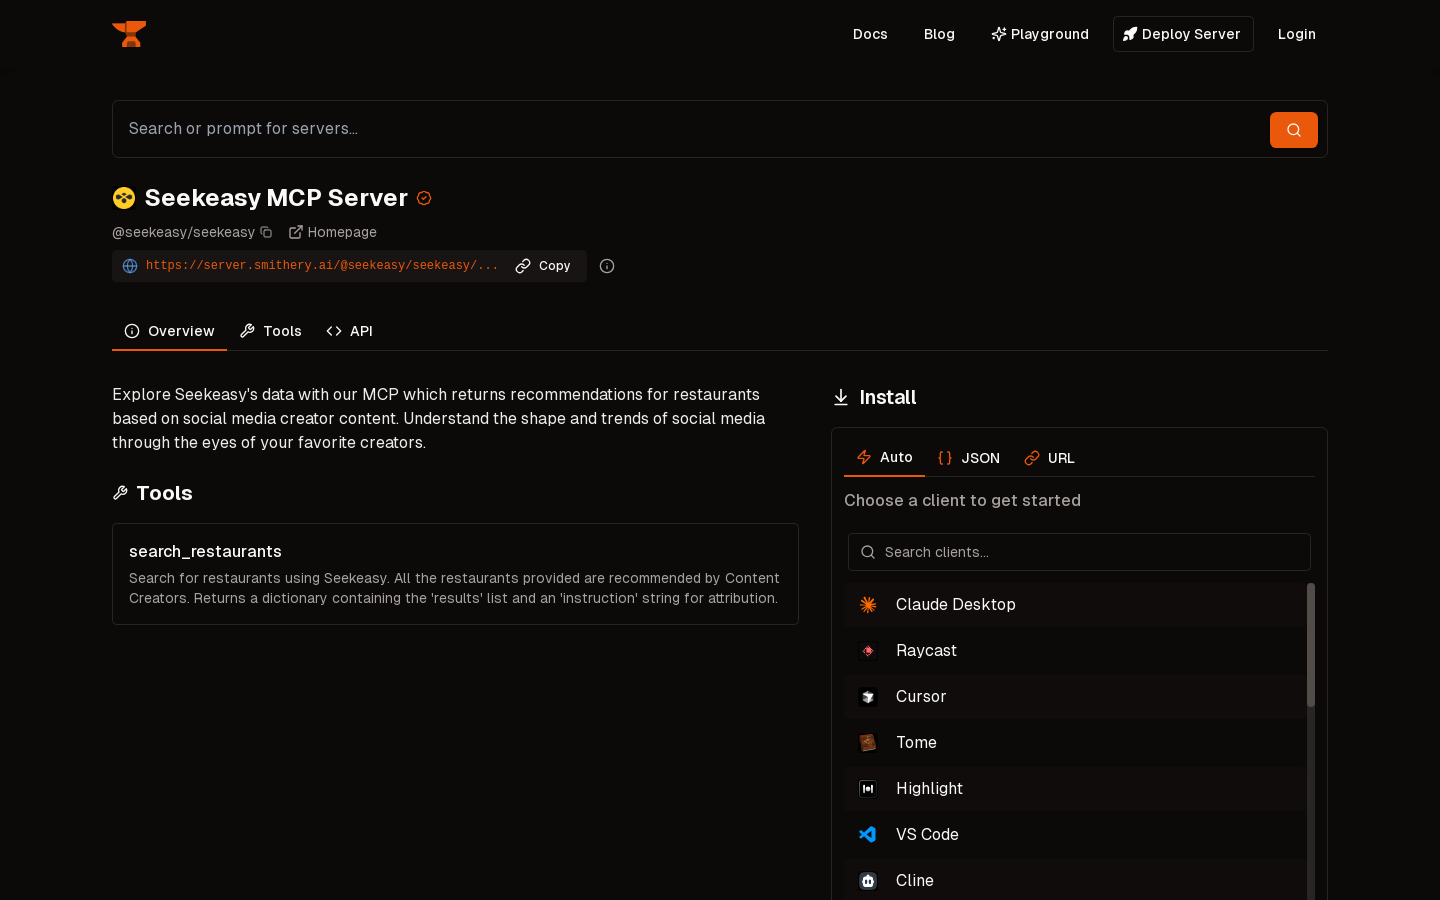Open the Blog page
This screenshot has height=900, width=1440.
939,34
